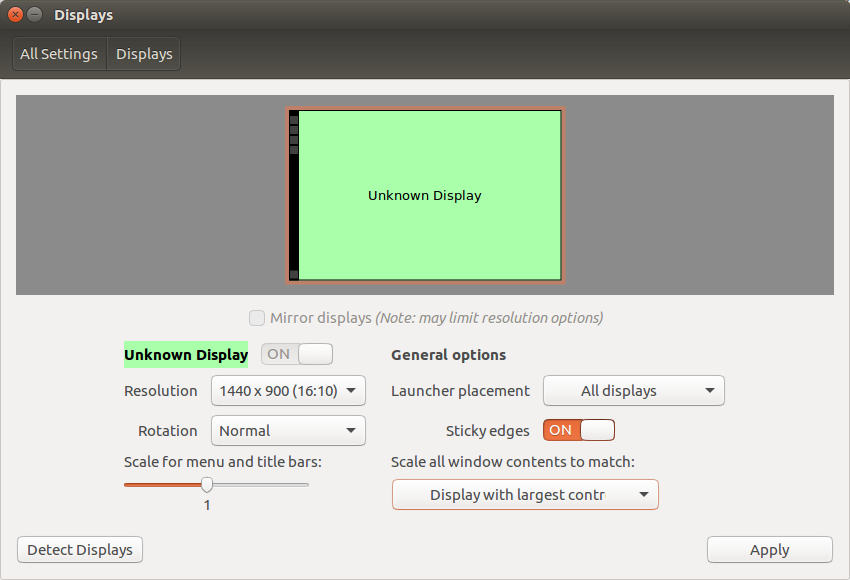Click the Apply button
Viewport: 850px width, 580px height.
tap(769, 550)
